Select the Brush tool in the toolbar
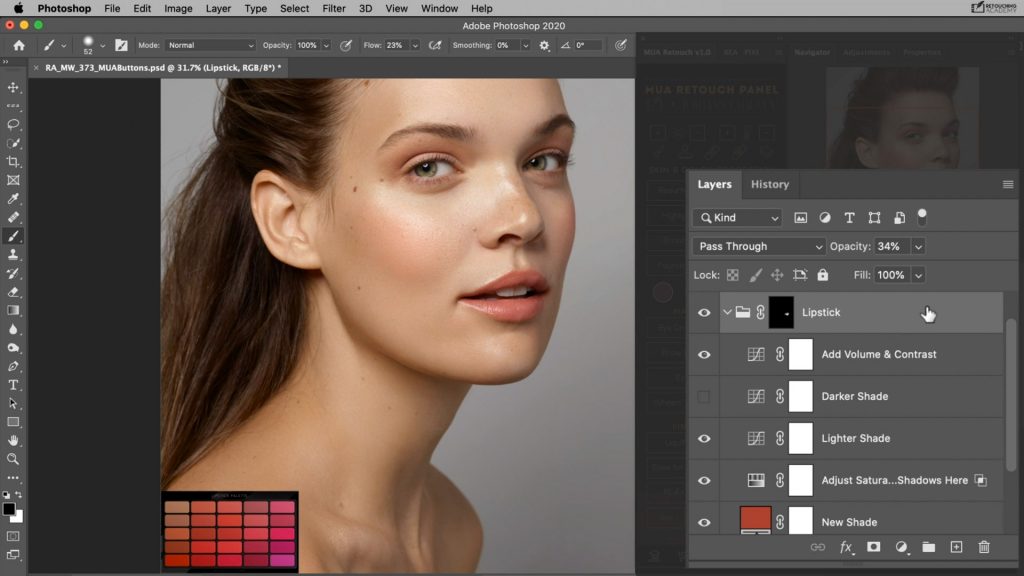This screenshot has height=576, width=1024. coord(13,236)
